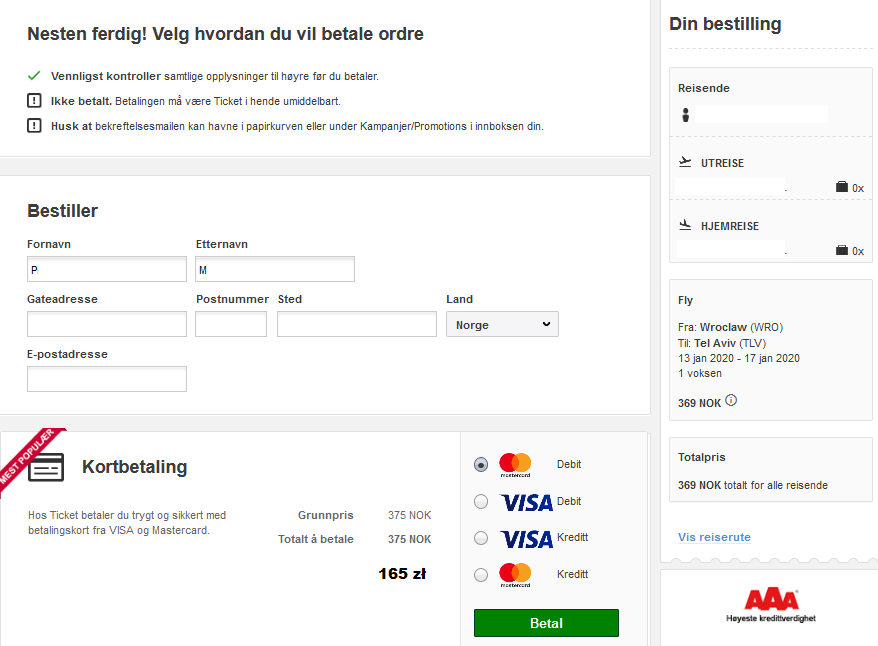Click into the Etternavn input field
The height and width of the screenshot is (646, 878).
[275, 269]
